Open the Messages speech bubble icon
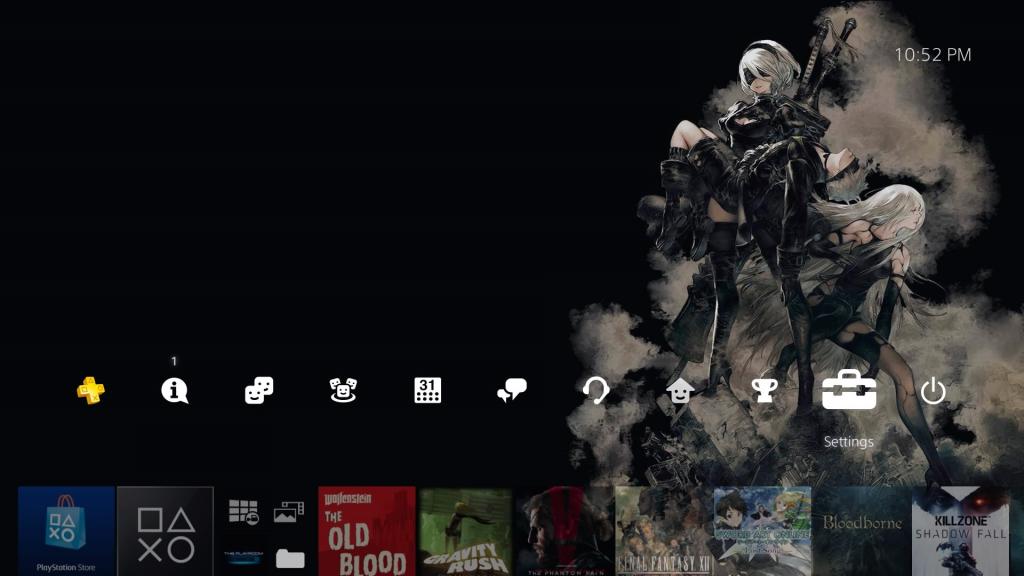Viewport: 1024px width, 576px height. coord(512,391)
